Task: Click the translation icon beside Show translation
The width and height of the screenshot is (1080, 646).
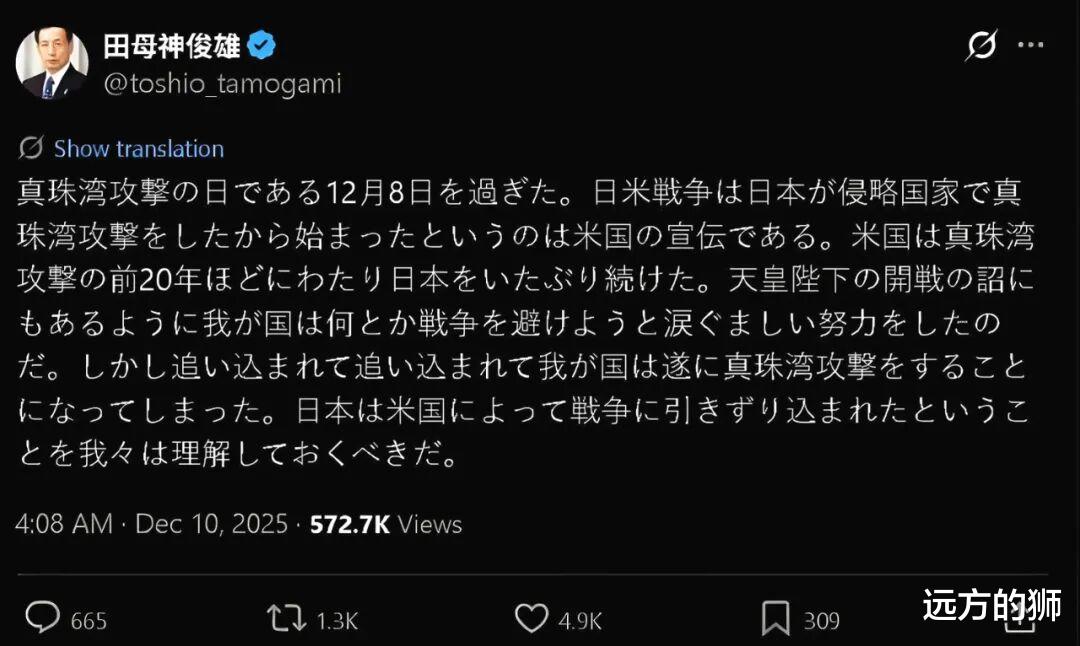Action: pos(31,149)
